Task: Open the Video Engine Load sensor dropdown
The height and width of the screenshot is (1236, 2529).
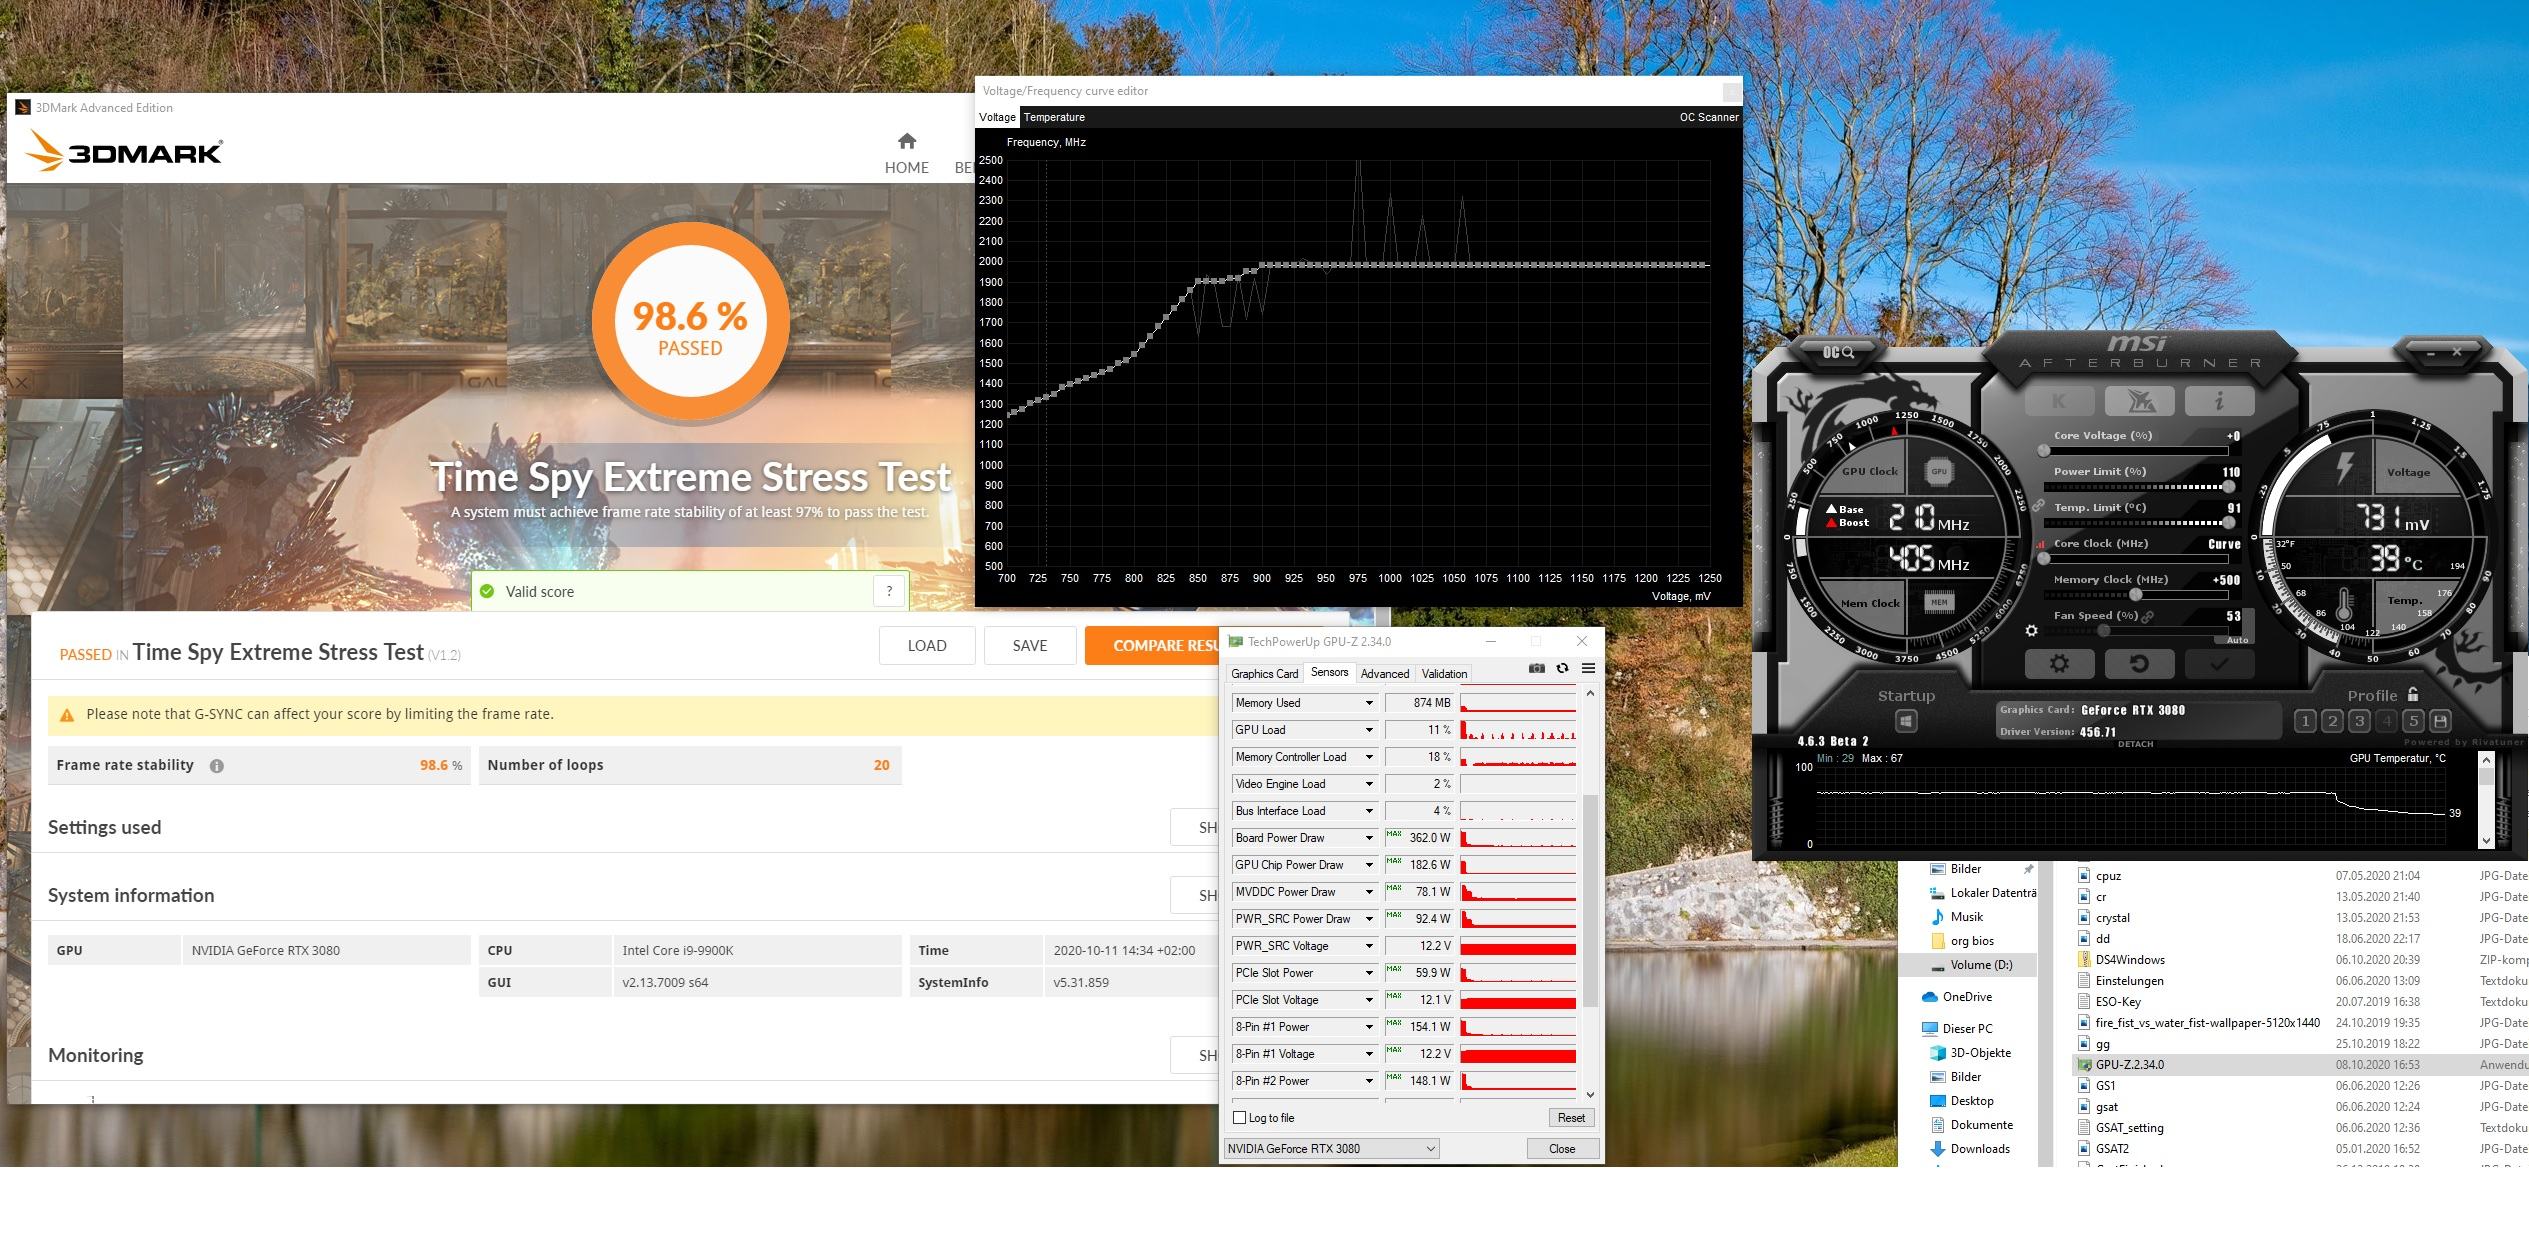Action: click(1369, 784)
